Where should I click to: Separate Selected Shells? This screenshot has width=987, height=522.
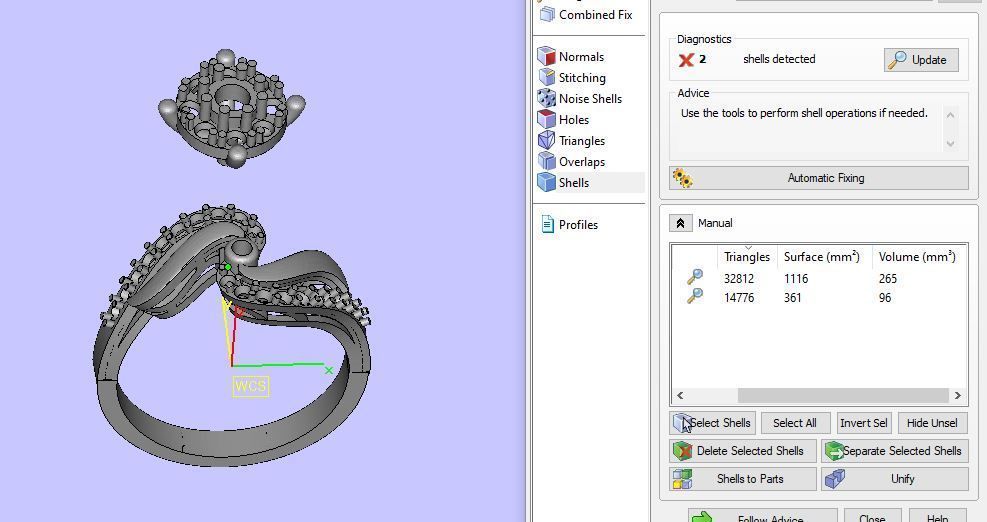(x=894, y=451)
